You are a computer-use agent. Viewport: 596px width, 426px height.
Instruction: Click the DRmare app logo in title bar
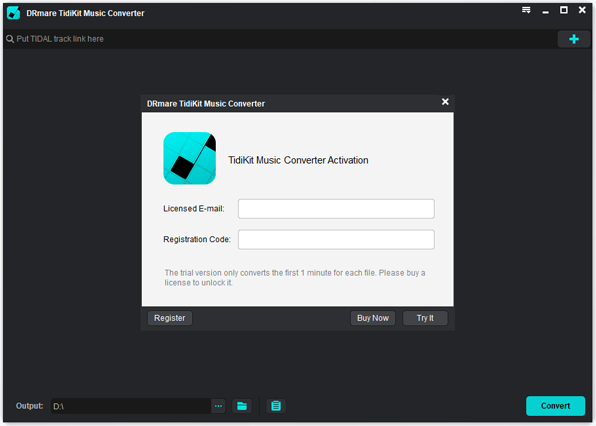click(x=14, y=13)
